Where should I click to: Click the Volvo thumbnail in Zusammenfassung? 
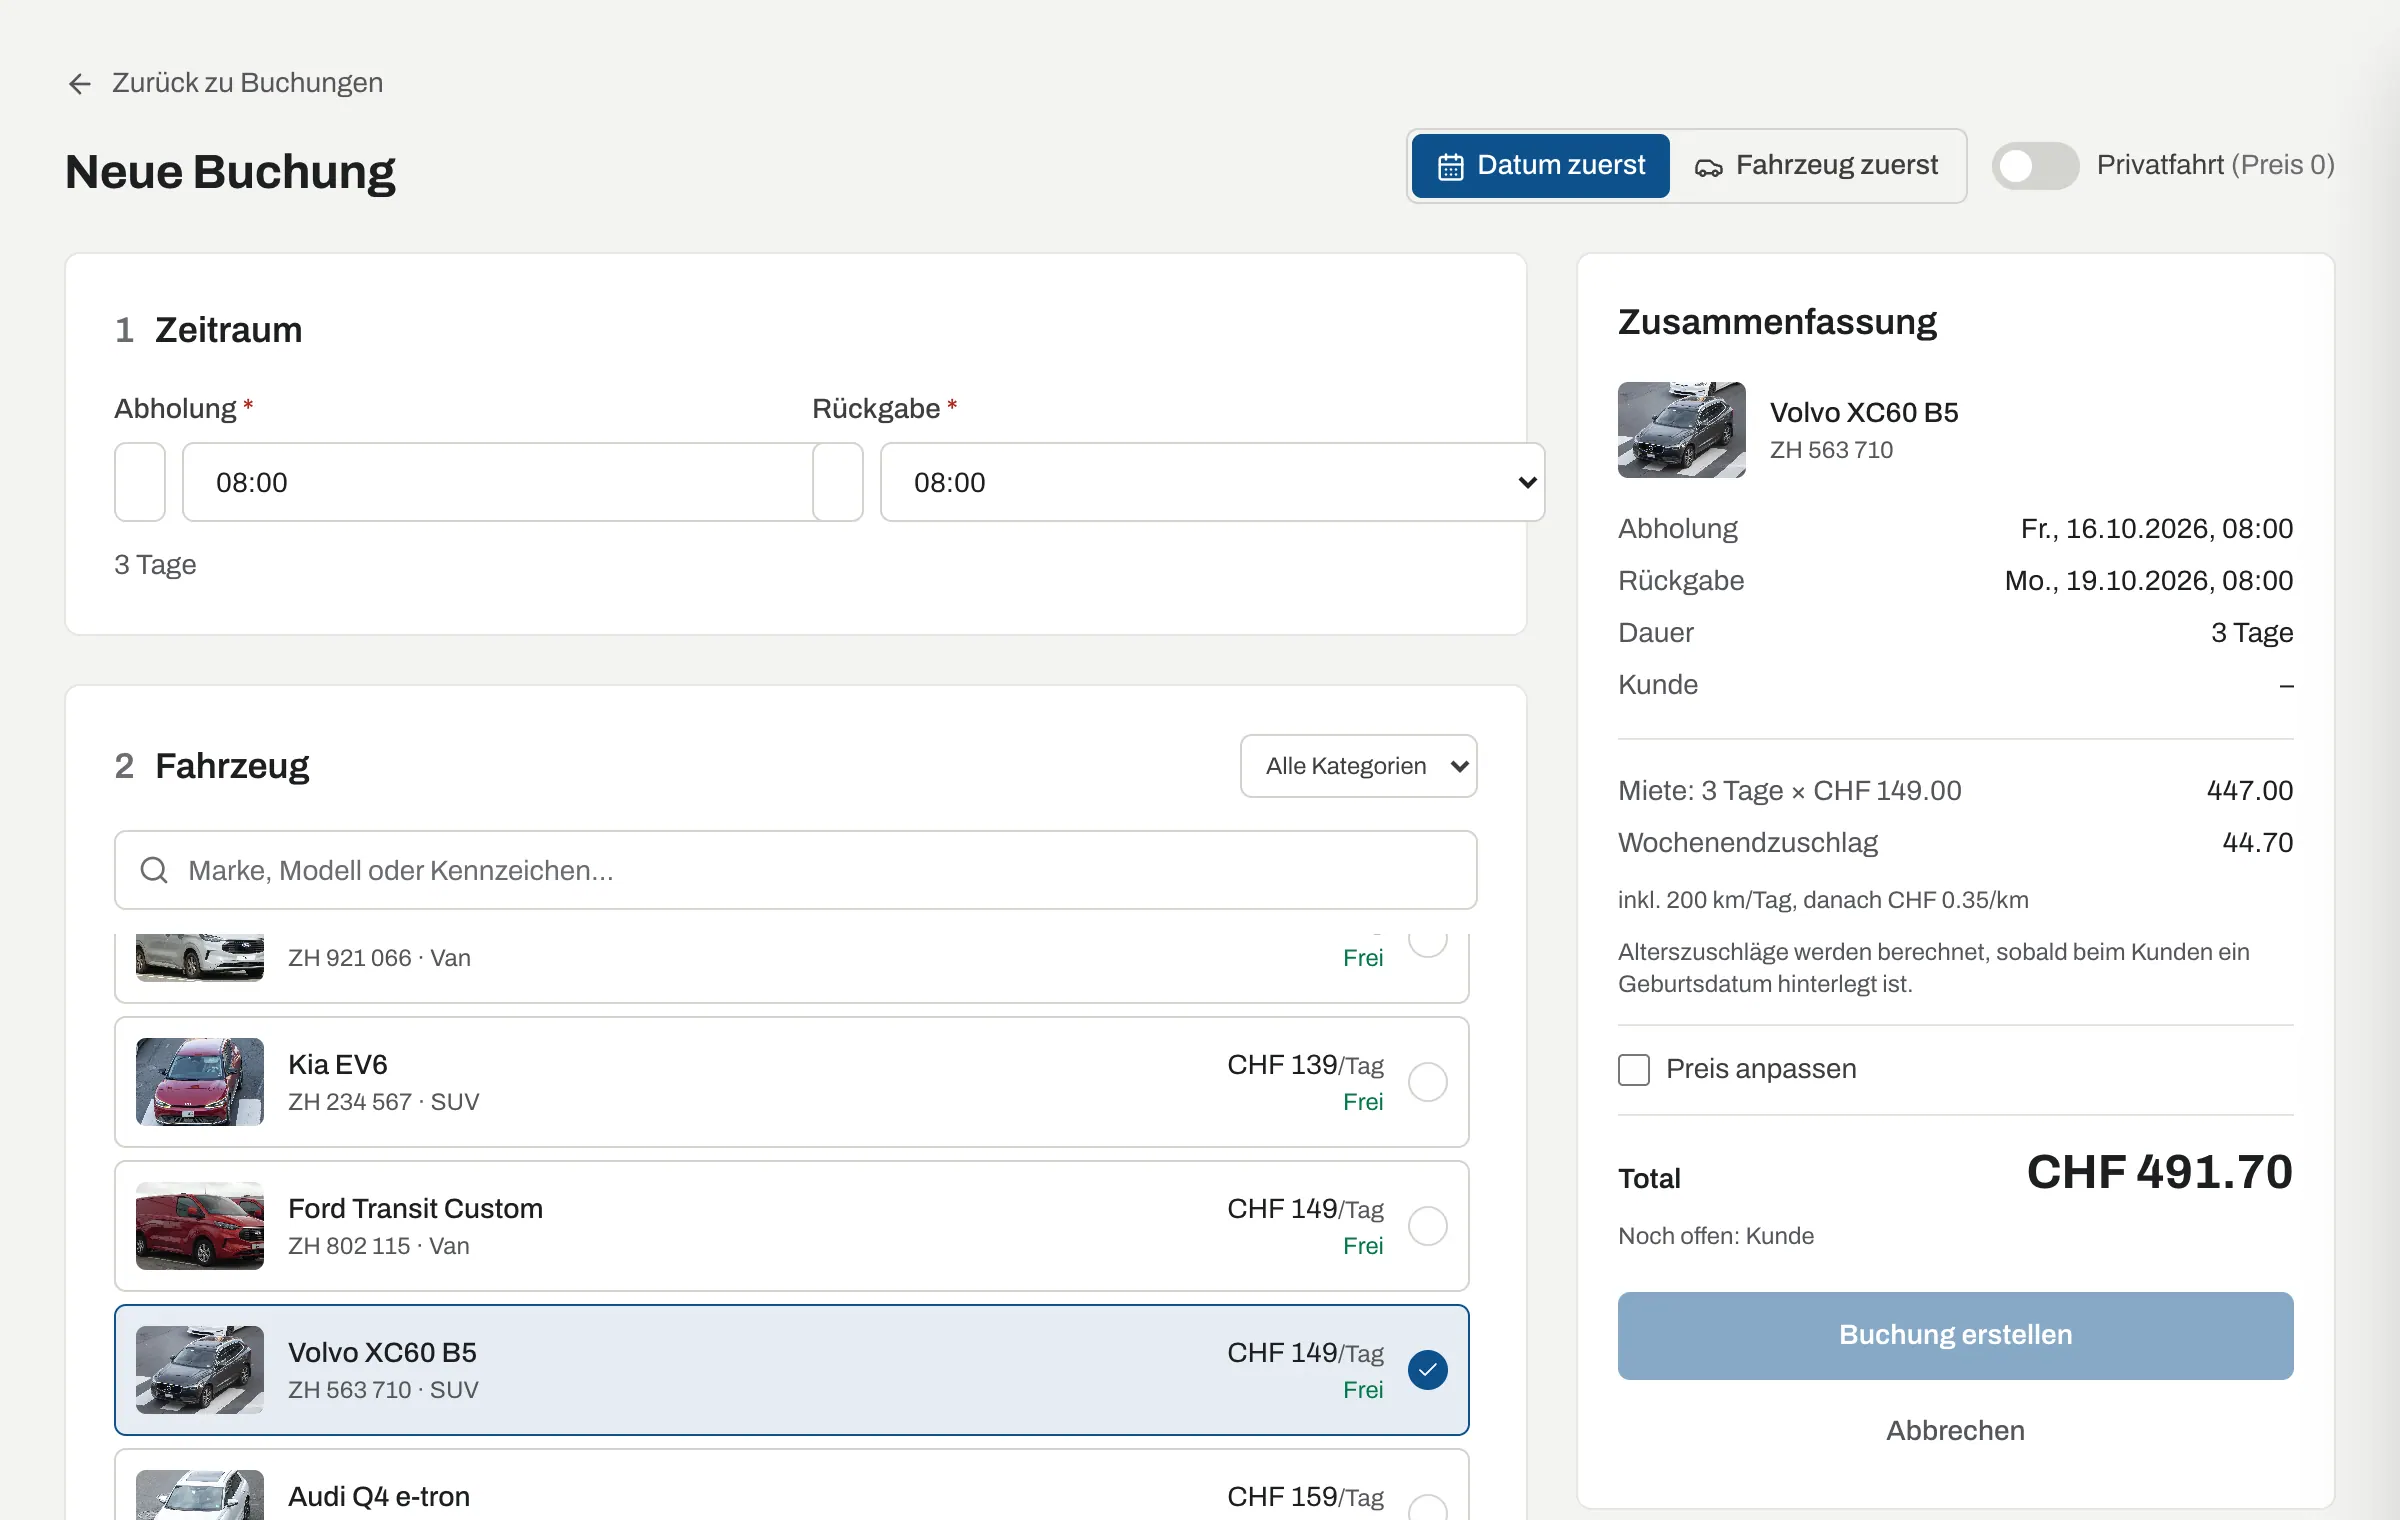pyautogui.click(x=1682, y=430)
